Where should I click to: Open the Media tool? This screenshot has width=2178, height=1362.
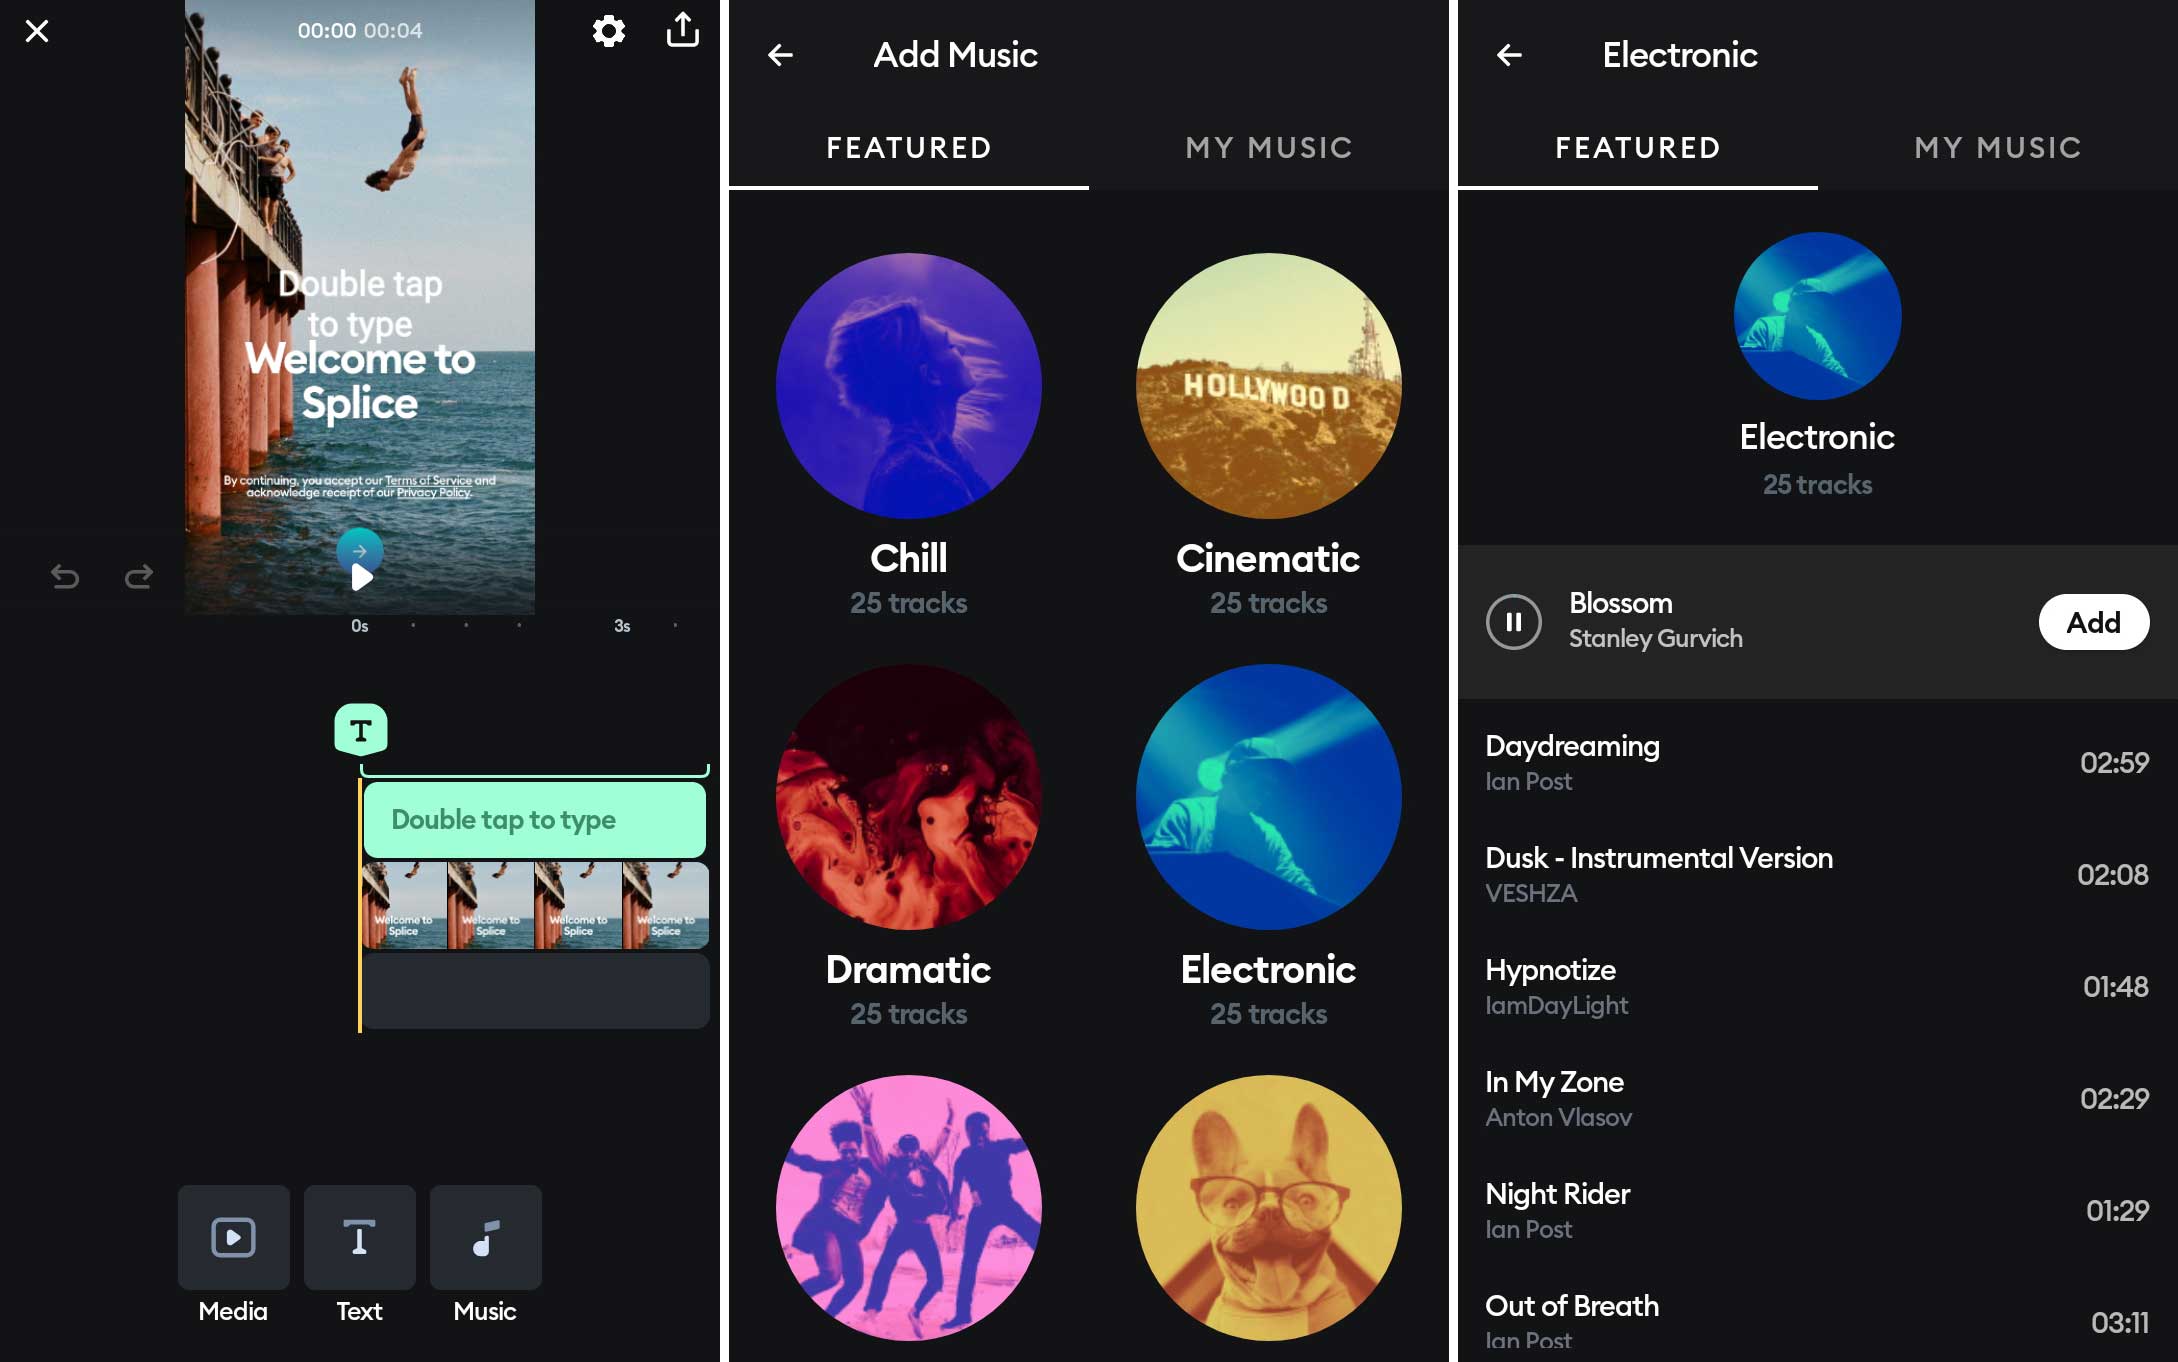233,1256
